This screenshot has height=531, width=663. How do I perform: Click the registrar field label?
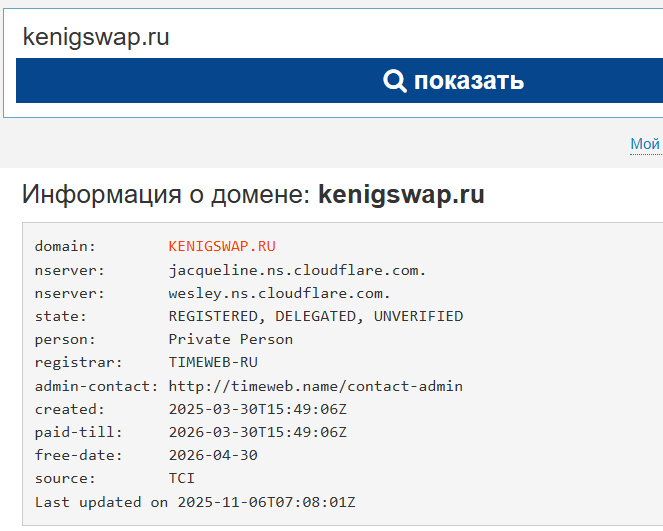pyautogui.click(x=79, y=363)
